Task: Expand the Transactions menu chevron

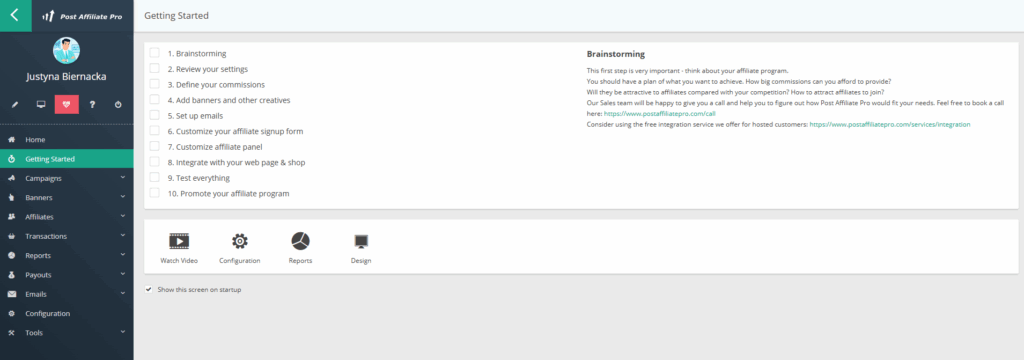Action: pyautogui.click(x=123, y=235)
